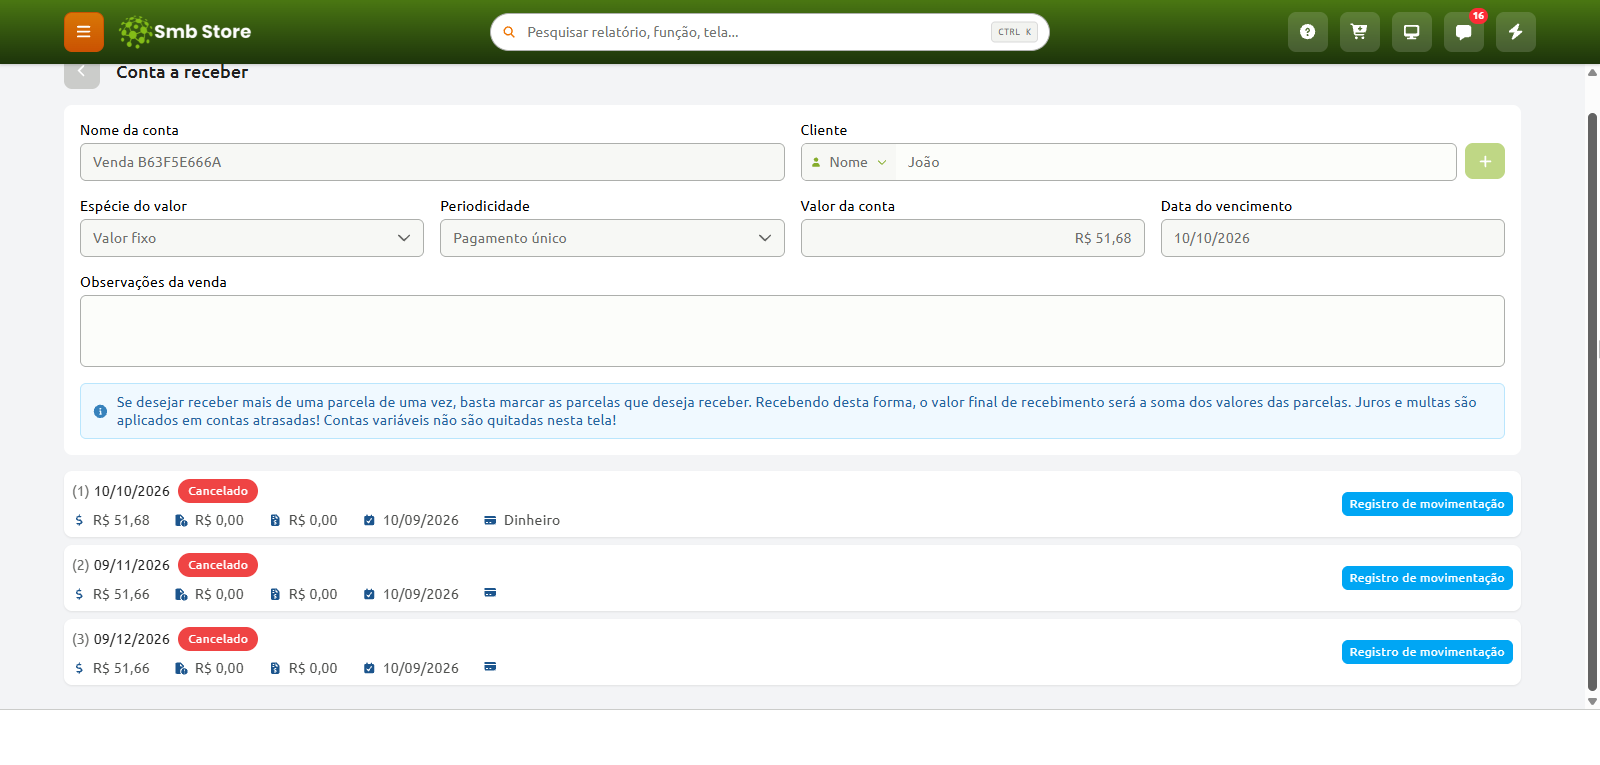The width and height of the screenshot is (1600, 765).
Task: Click the Dinheiro payment method text
Action: click(x=532, y=520)
